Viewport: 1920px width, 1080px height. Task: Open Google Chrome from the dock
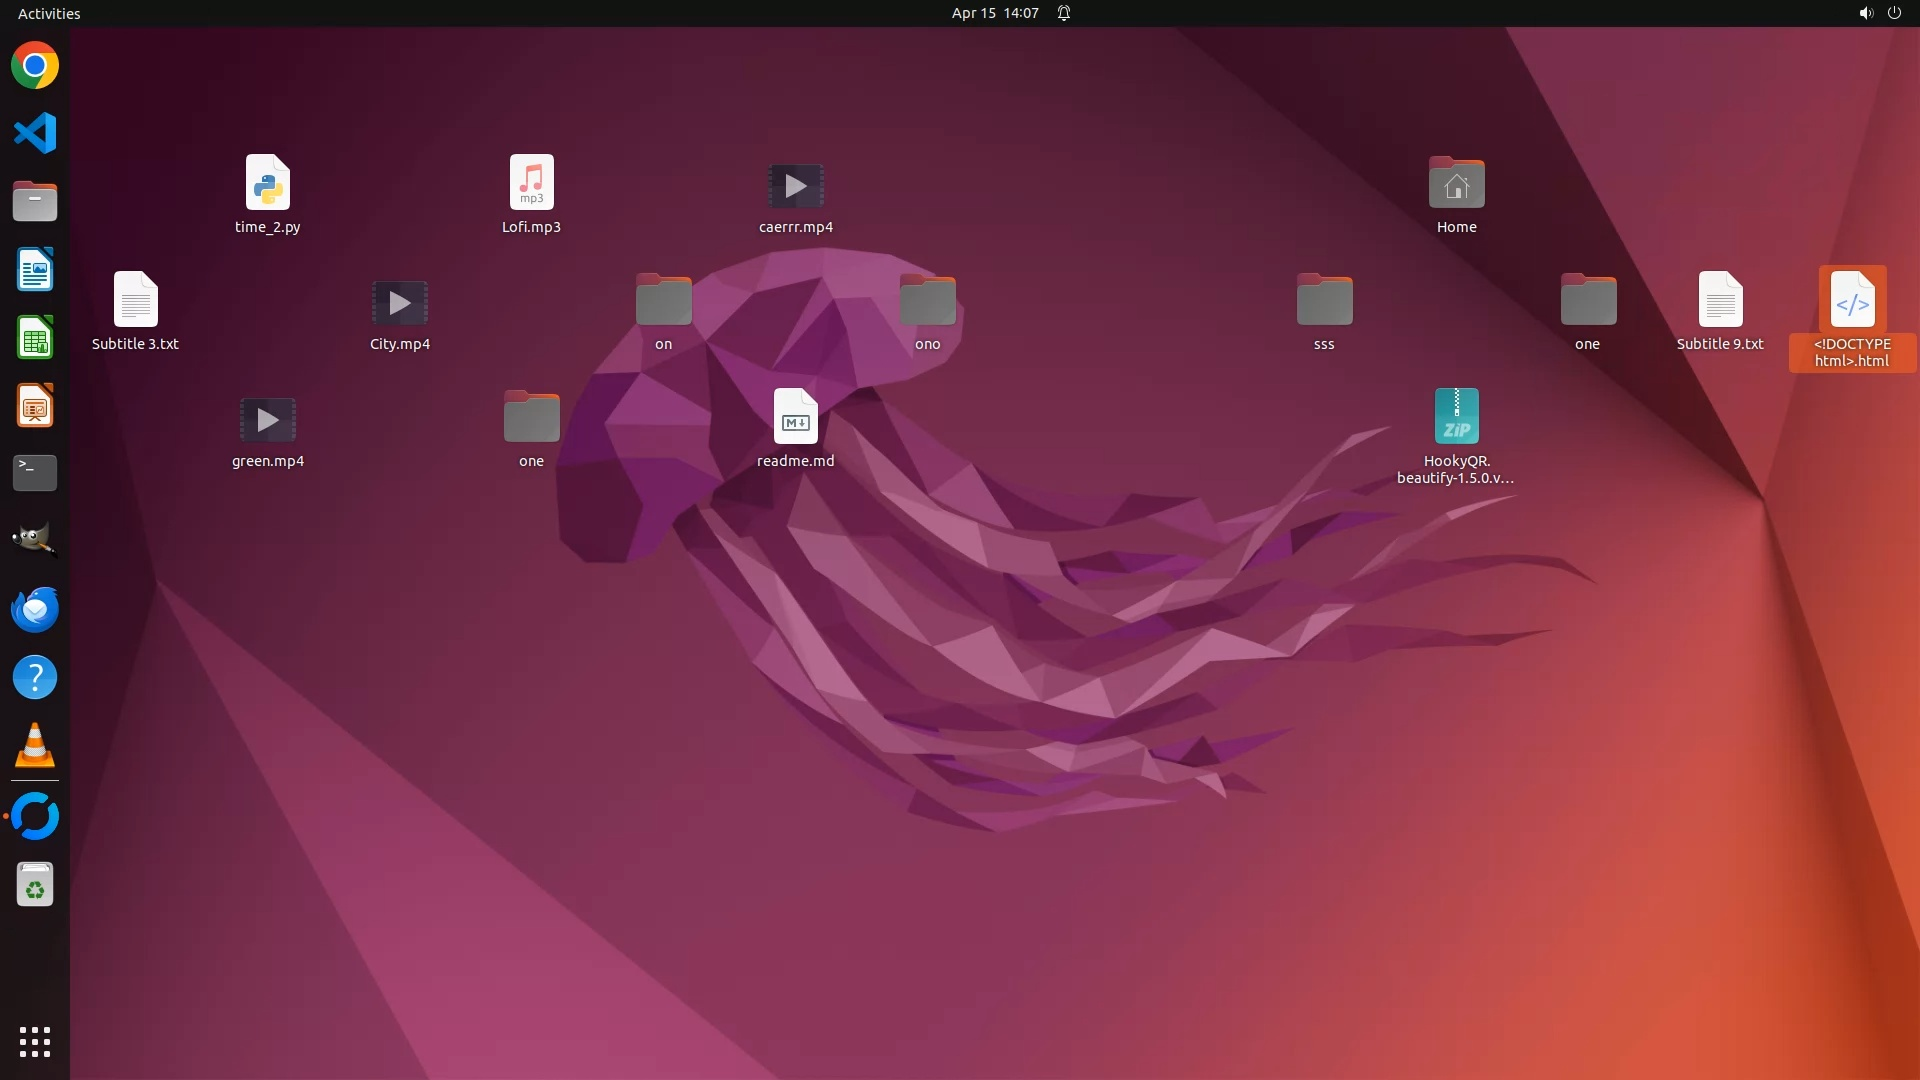click(x=35, y=66)
